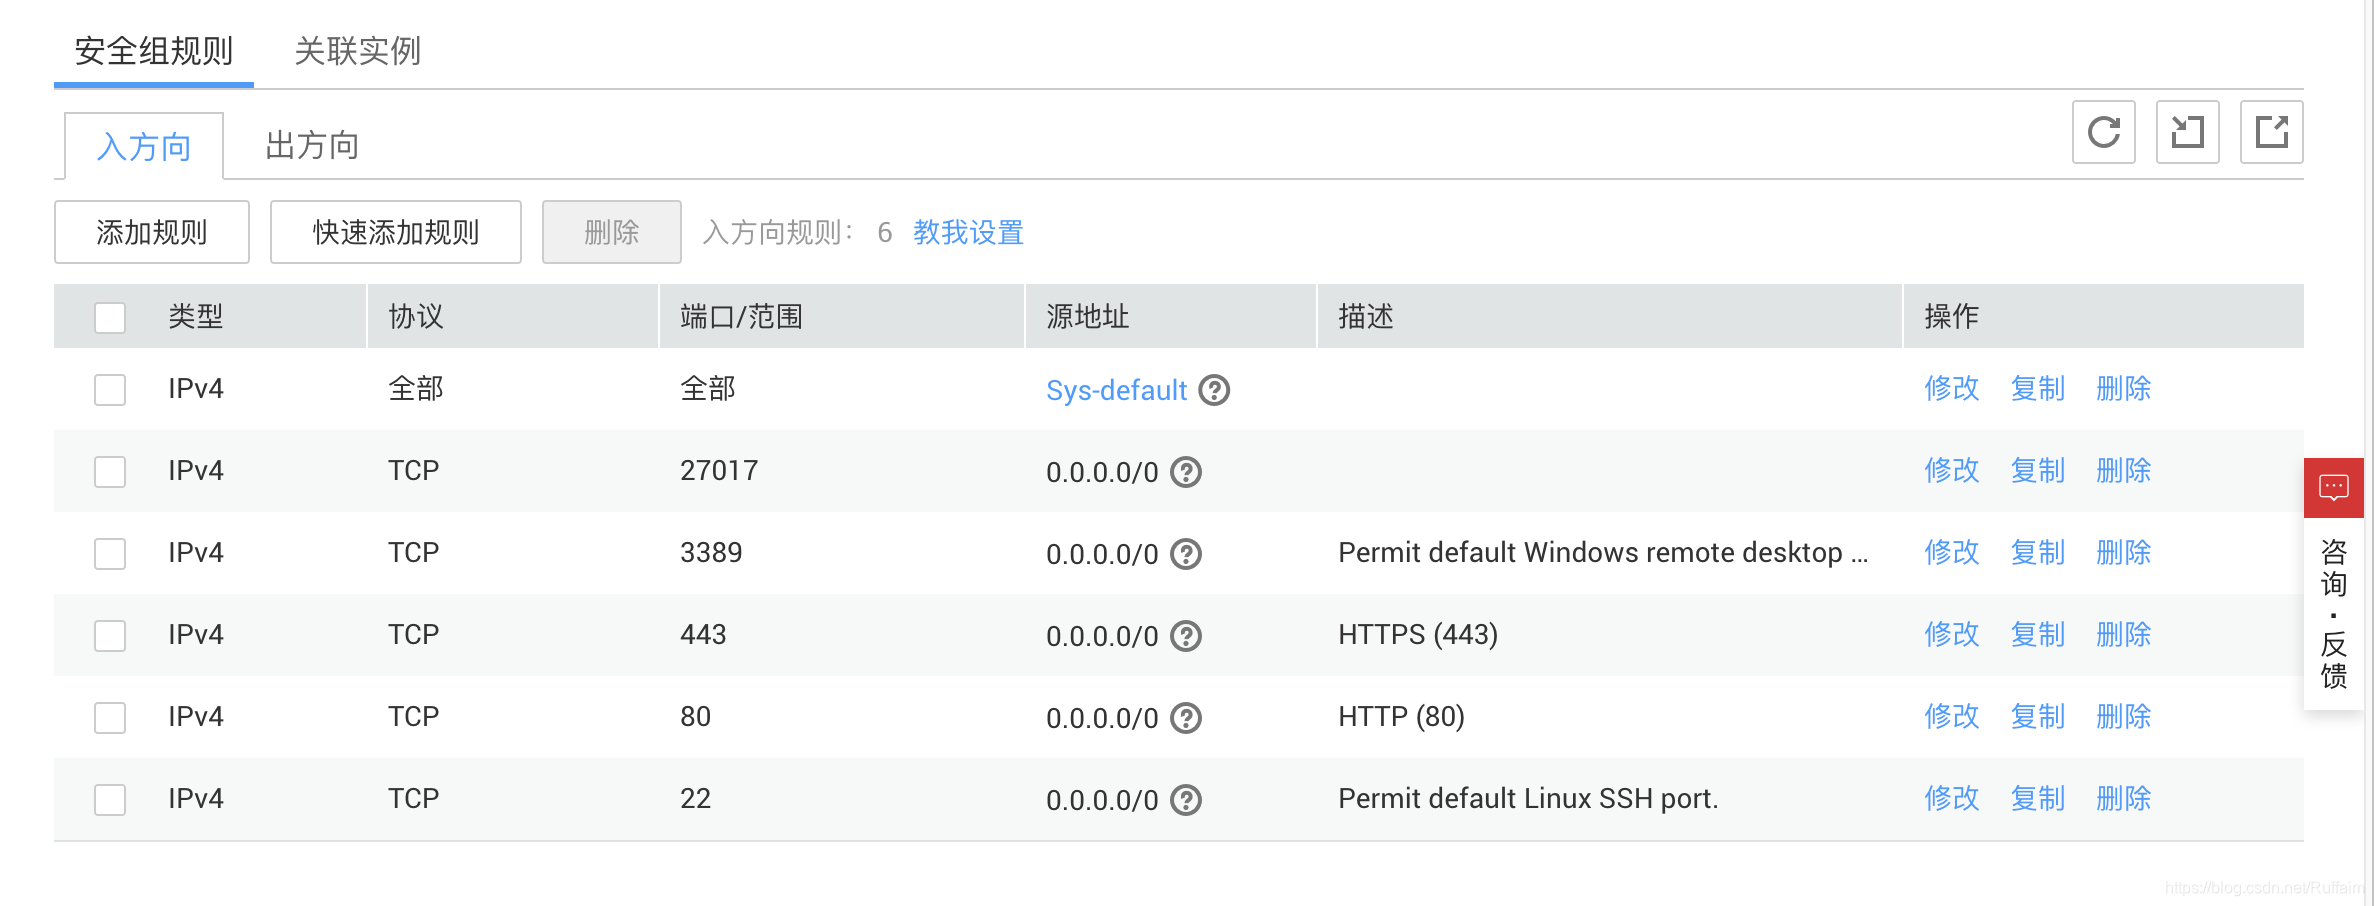Viewport: 2374px width, 906px height.
Task: Select the 入方向 tab
Action: click(x=144, y=147)
